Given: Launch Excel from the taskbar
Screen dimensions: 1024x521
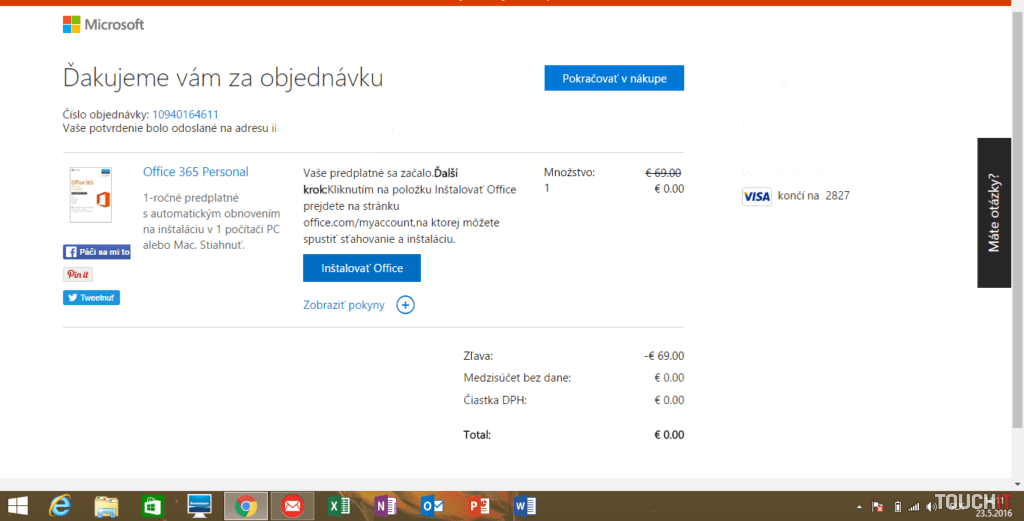Looking at the screenshot, I should coord(339,506).
